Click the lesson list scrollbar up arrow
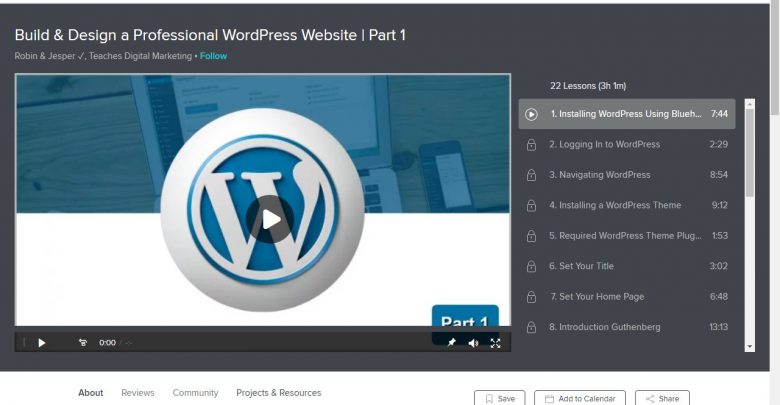780x405 pixels. 750,103
